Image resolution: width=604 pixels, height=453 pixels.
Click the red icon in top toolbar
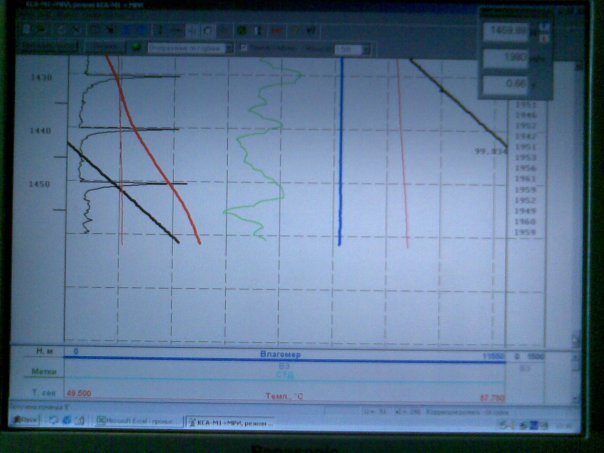click(276, 31)
